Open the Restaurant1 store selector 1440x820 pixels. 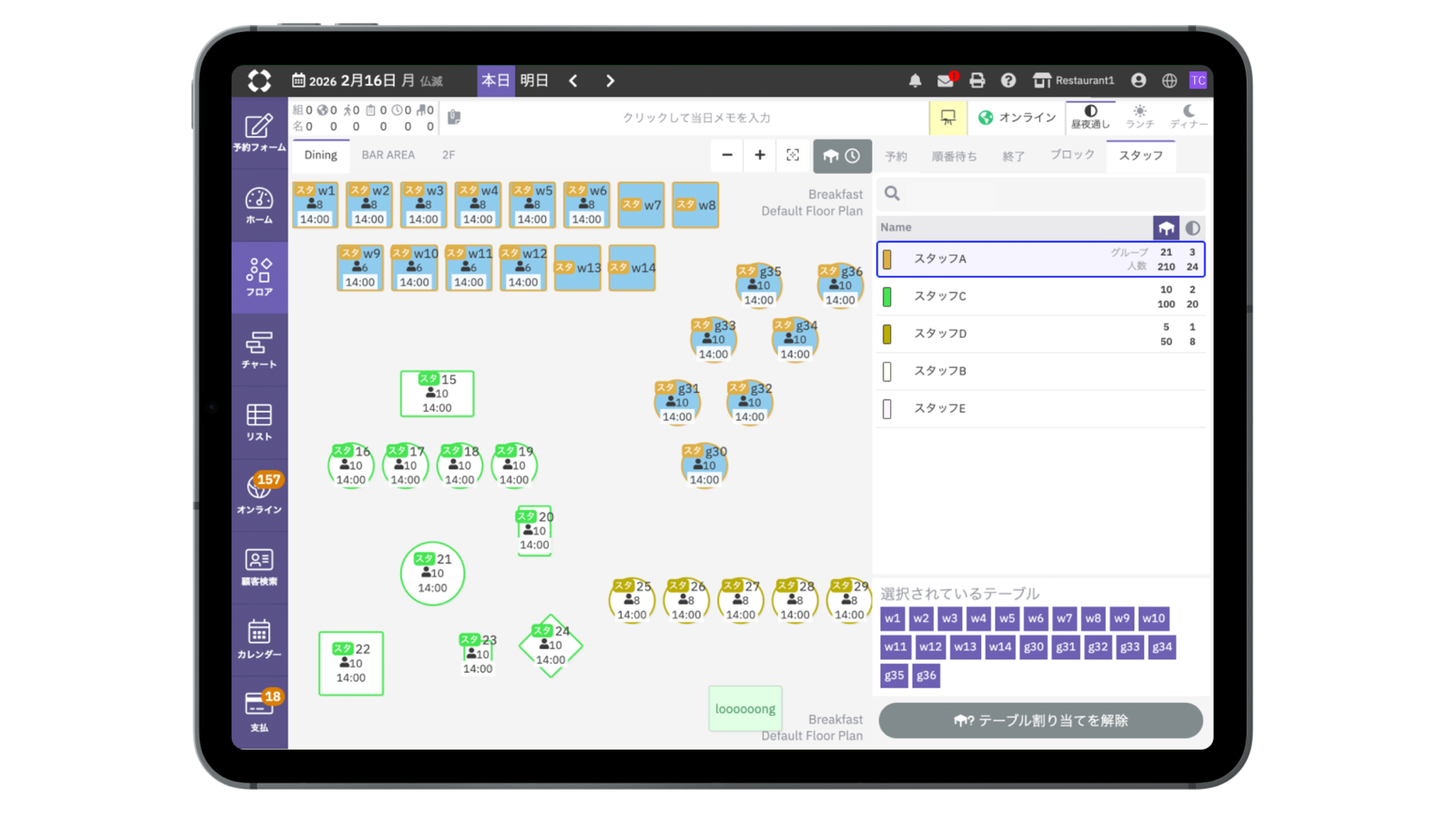pos(1073,81)
